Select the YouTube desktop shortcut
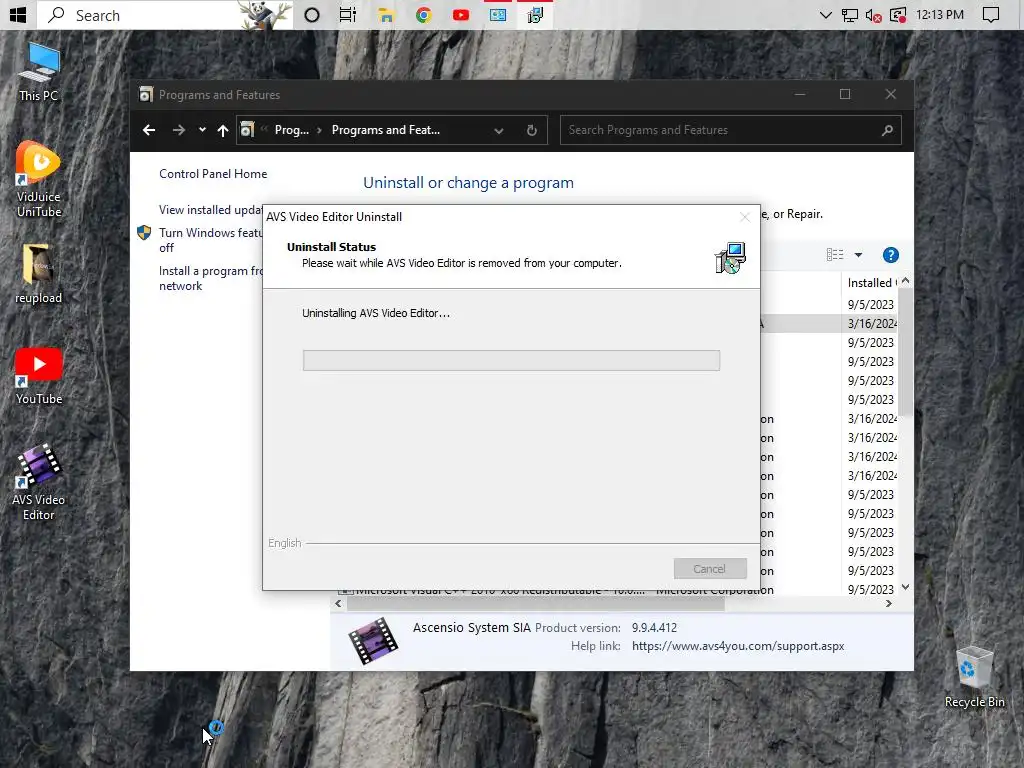1024x768 pixels. click(39, 376)
